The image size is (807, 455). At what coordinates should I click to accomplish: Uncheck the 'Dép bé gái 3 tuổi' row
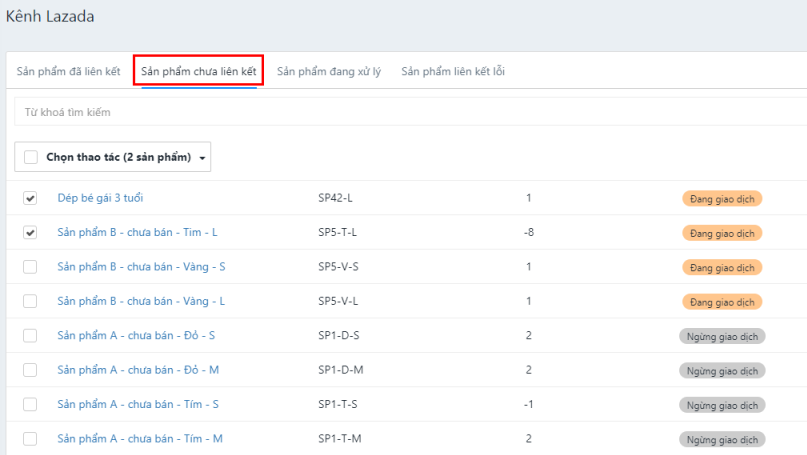30,198
